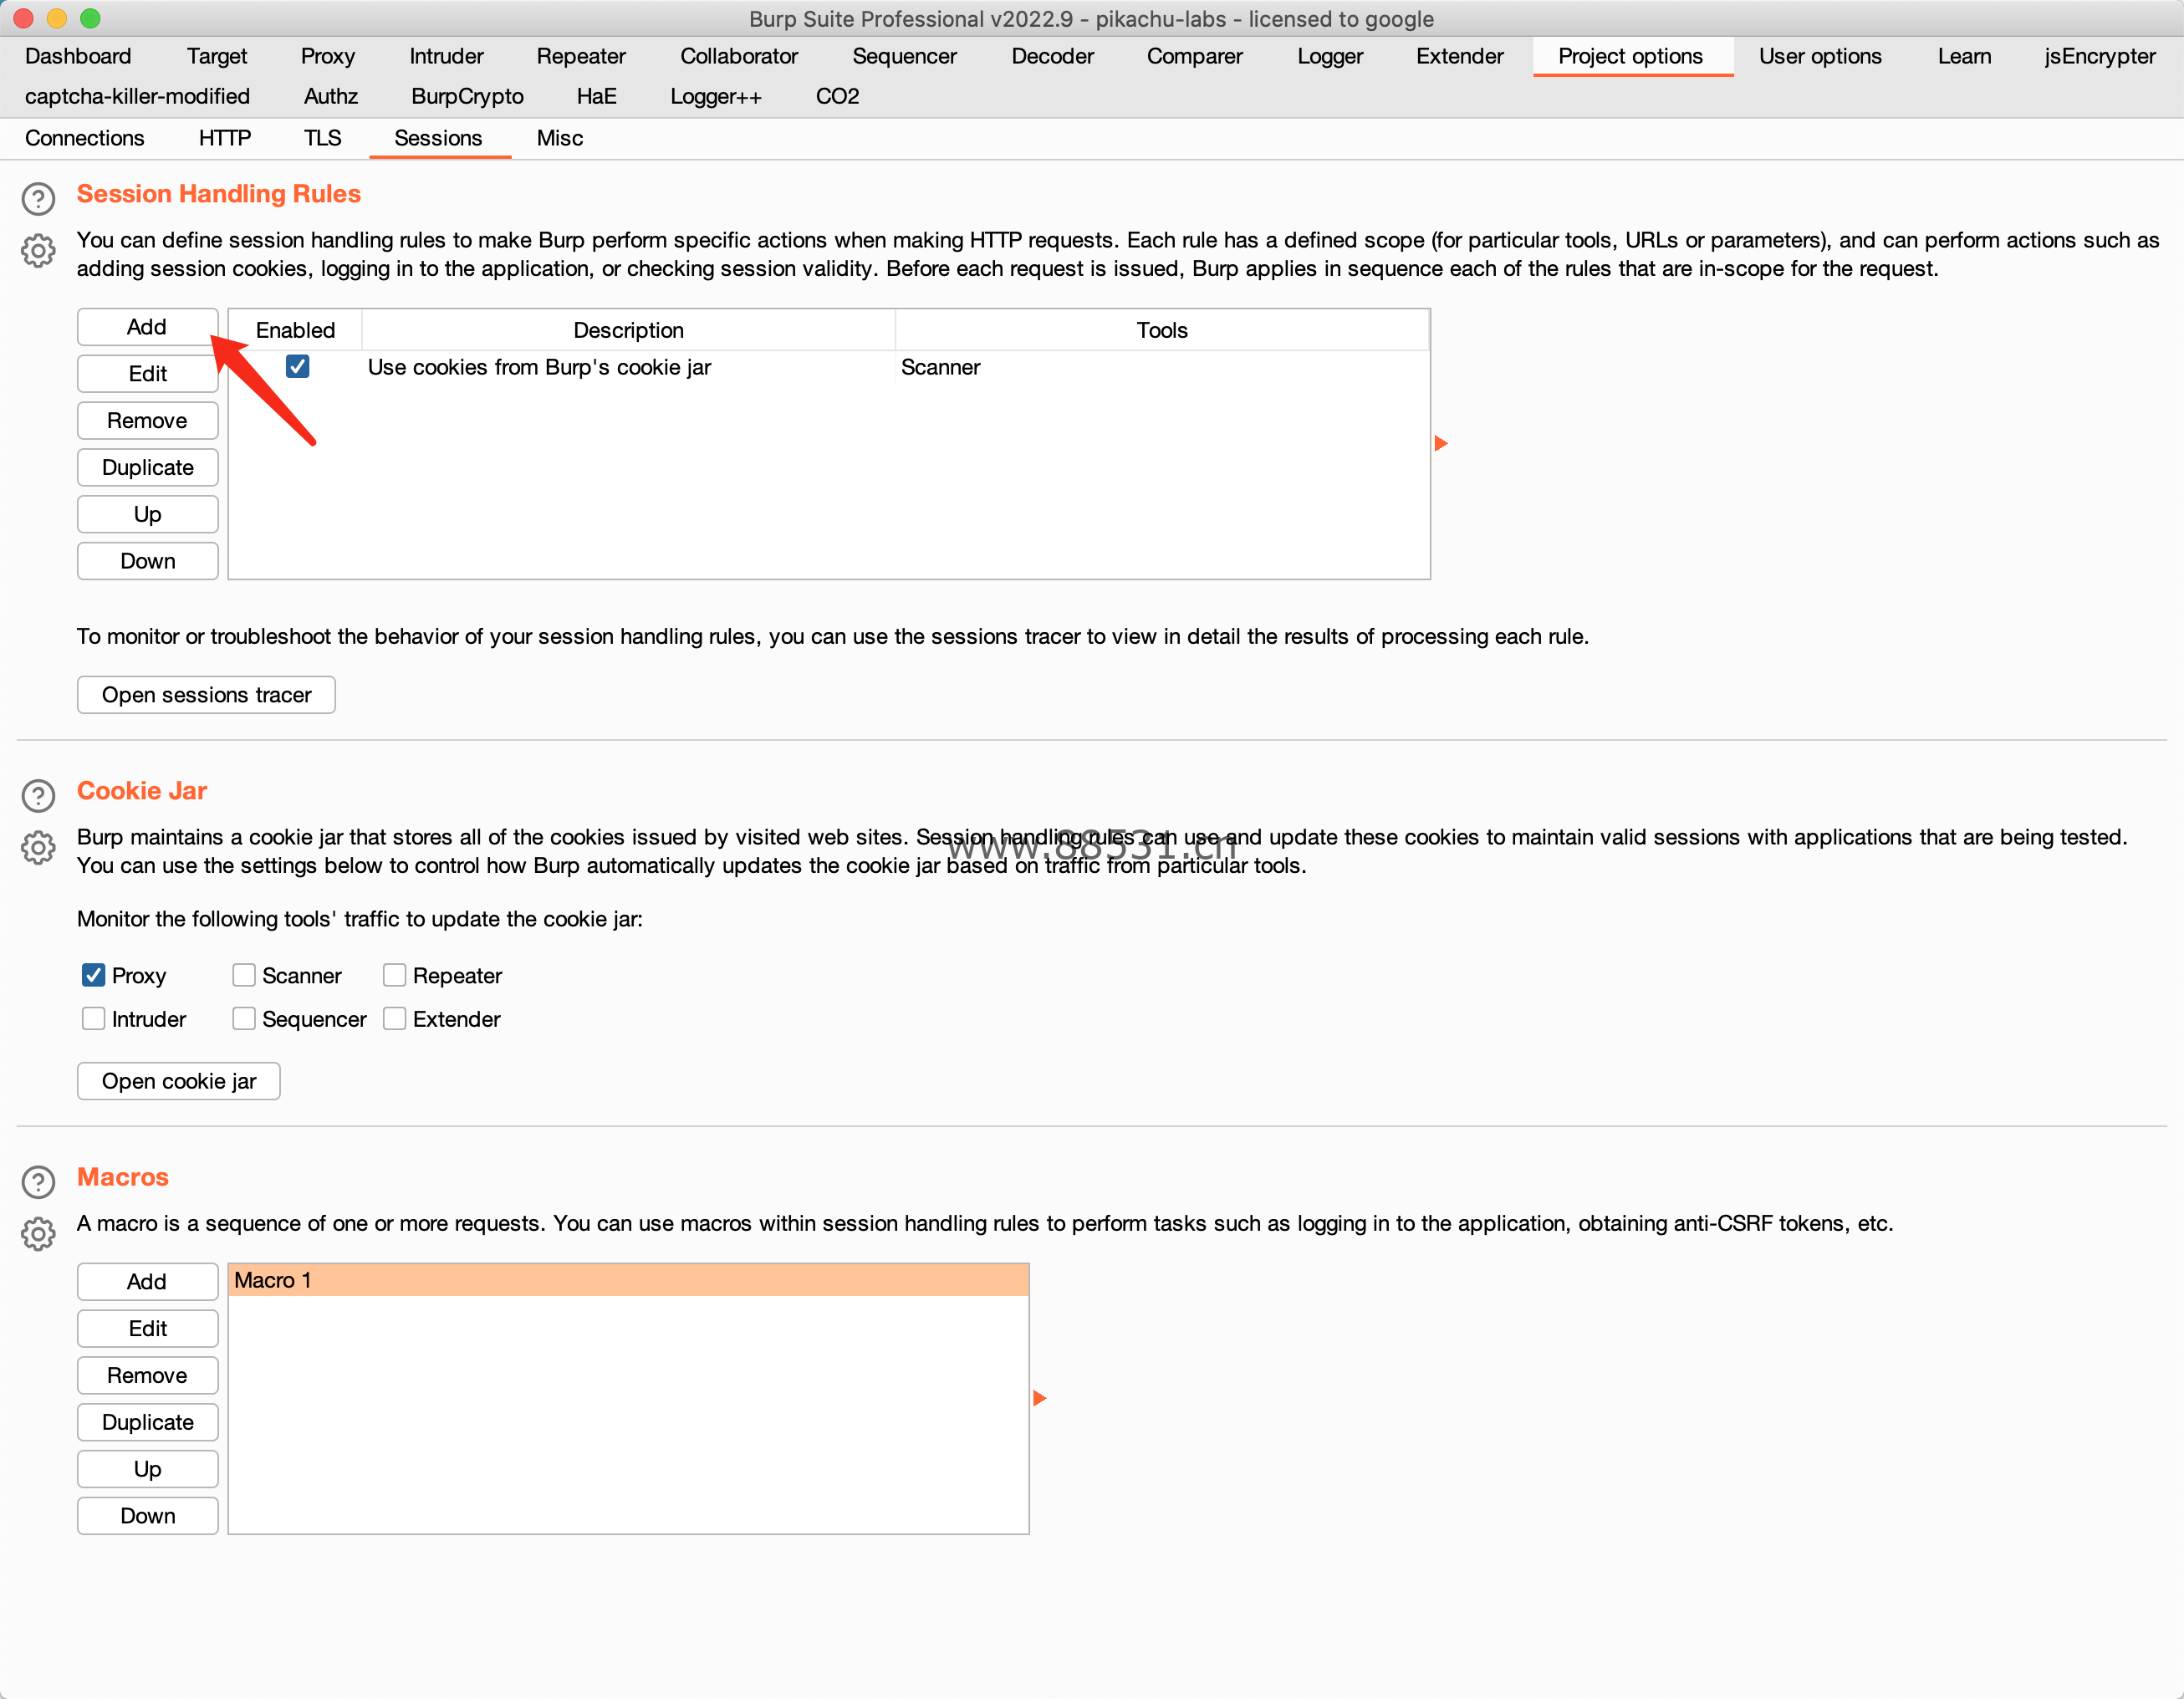Click the Tools column header

pos(1162,330)
